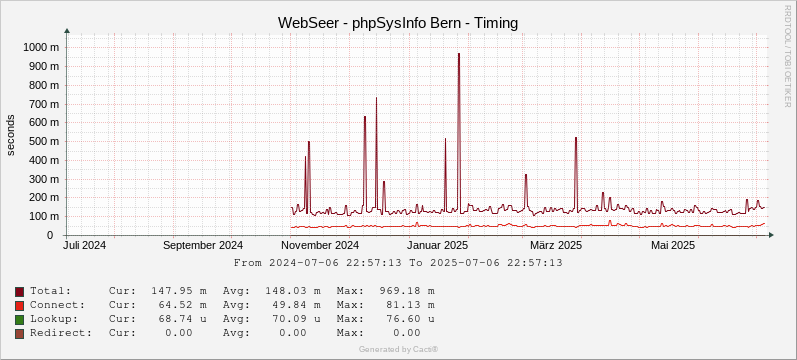
Task: Click the Total Cur value '147.95 m'
Action: click(179, 291)
